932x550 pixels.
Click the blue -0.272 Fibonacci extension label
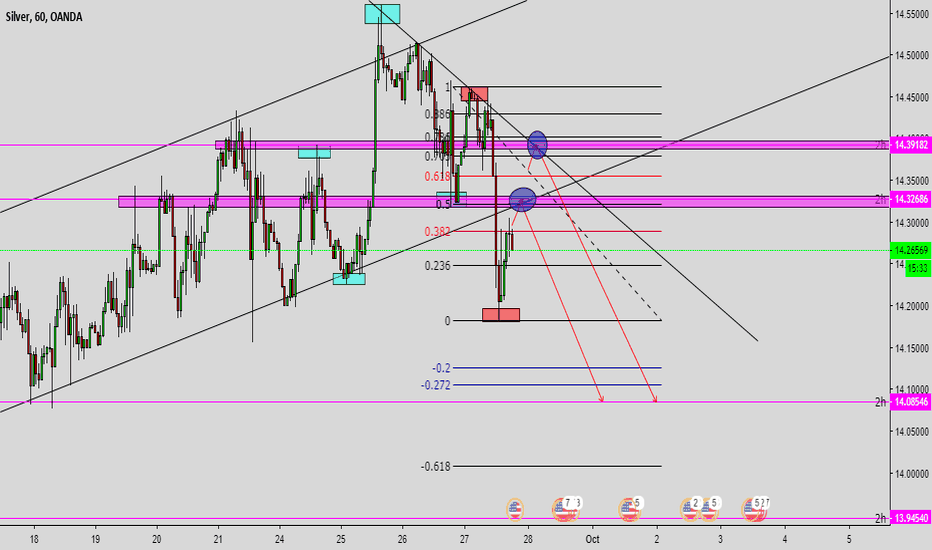[x=436, y=385]
